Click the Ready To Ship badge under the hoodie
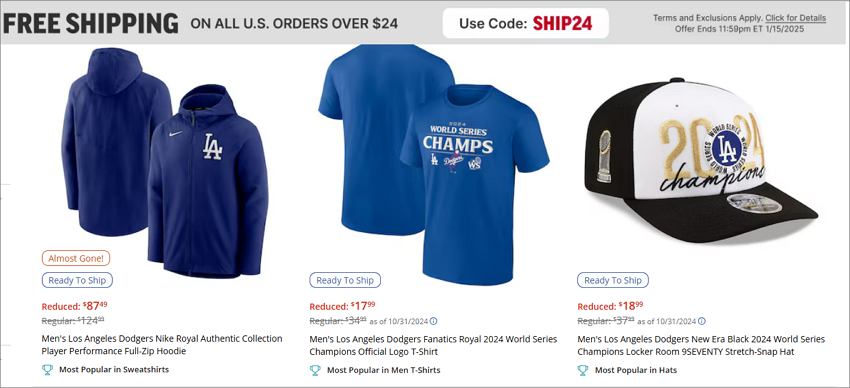 pyautogui.click(x=78, y=280)
